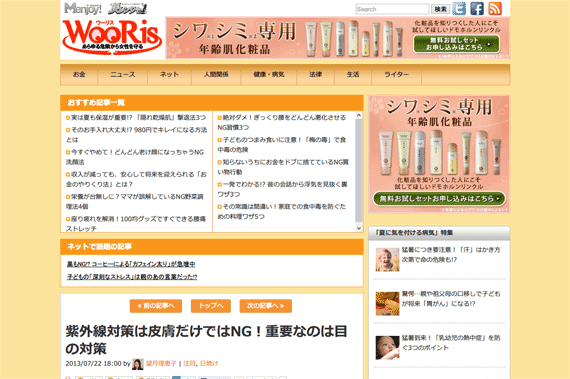Open article 今すぐやめて！どんどん老け顔になっちゃうNG洗顔法
This screenshot has width=570, height=379.
point(135,157)
